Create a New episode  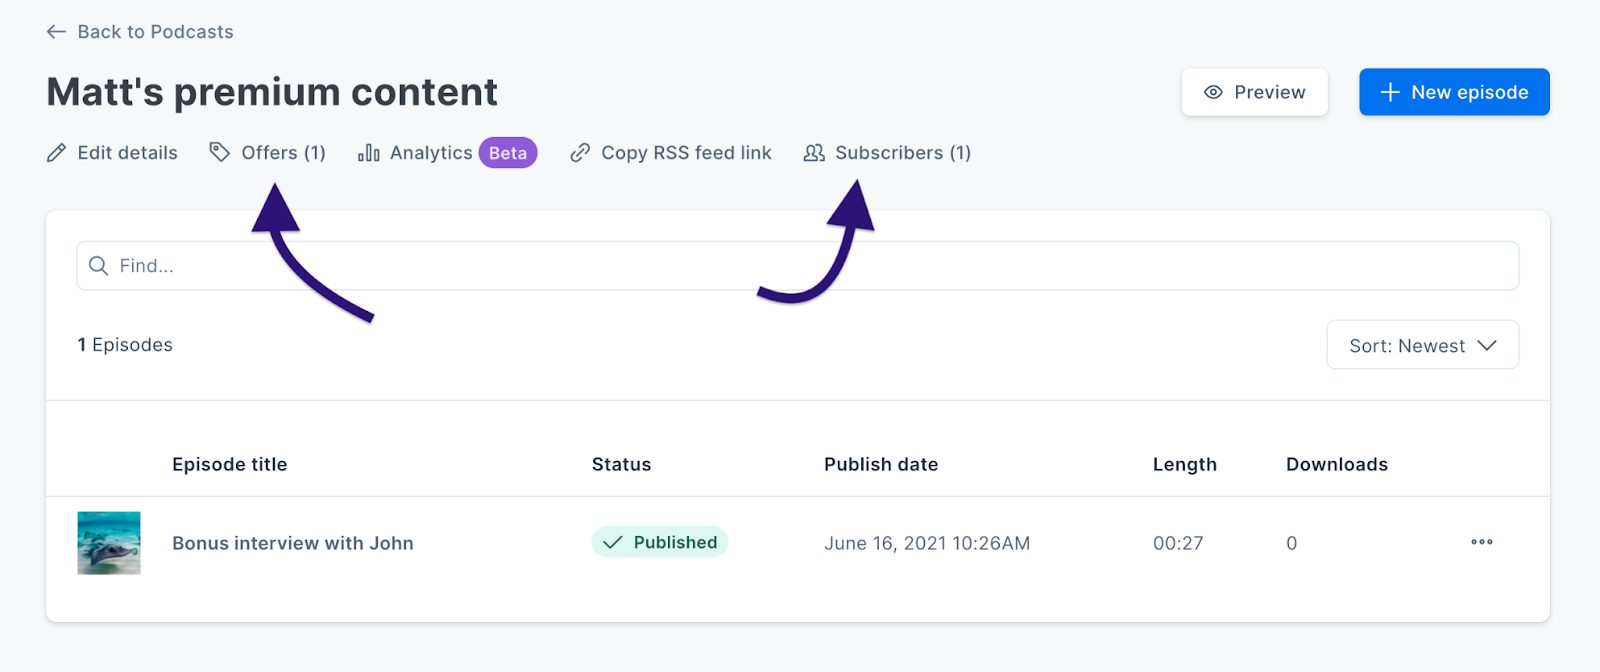coord(1454,92)
